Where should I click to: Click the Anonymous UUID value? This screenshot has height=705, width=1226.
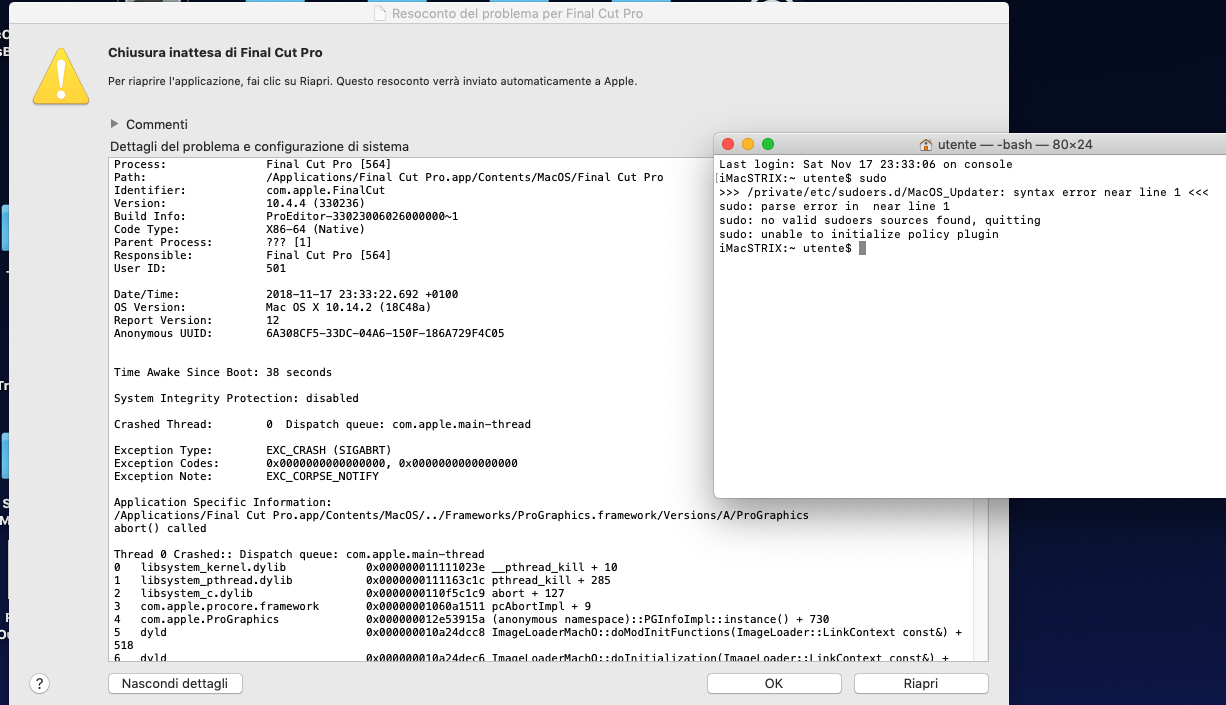385,333
